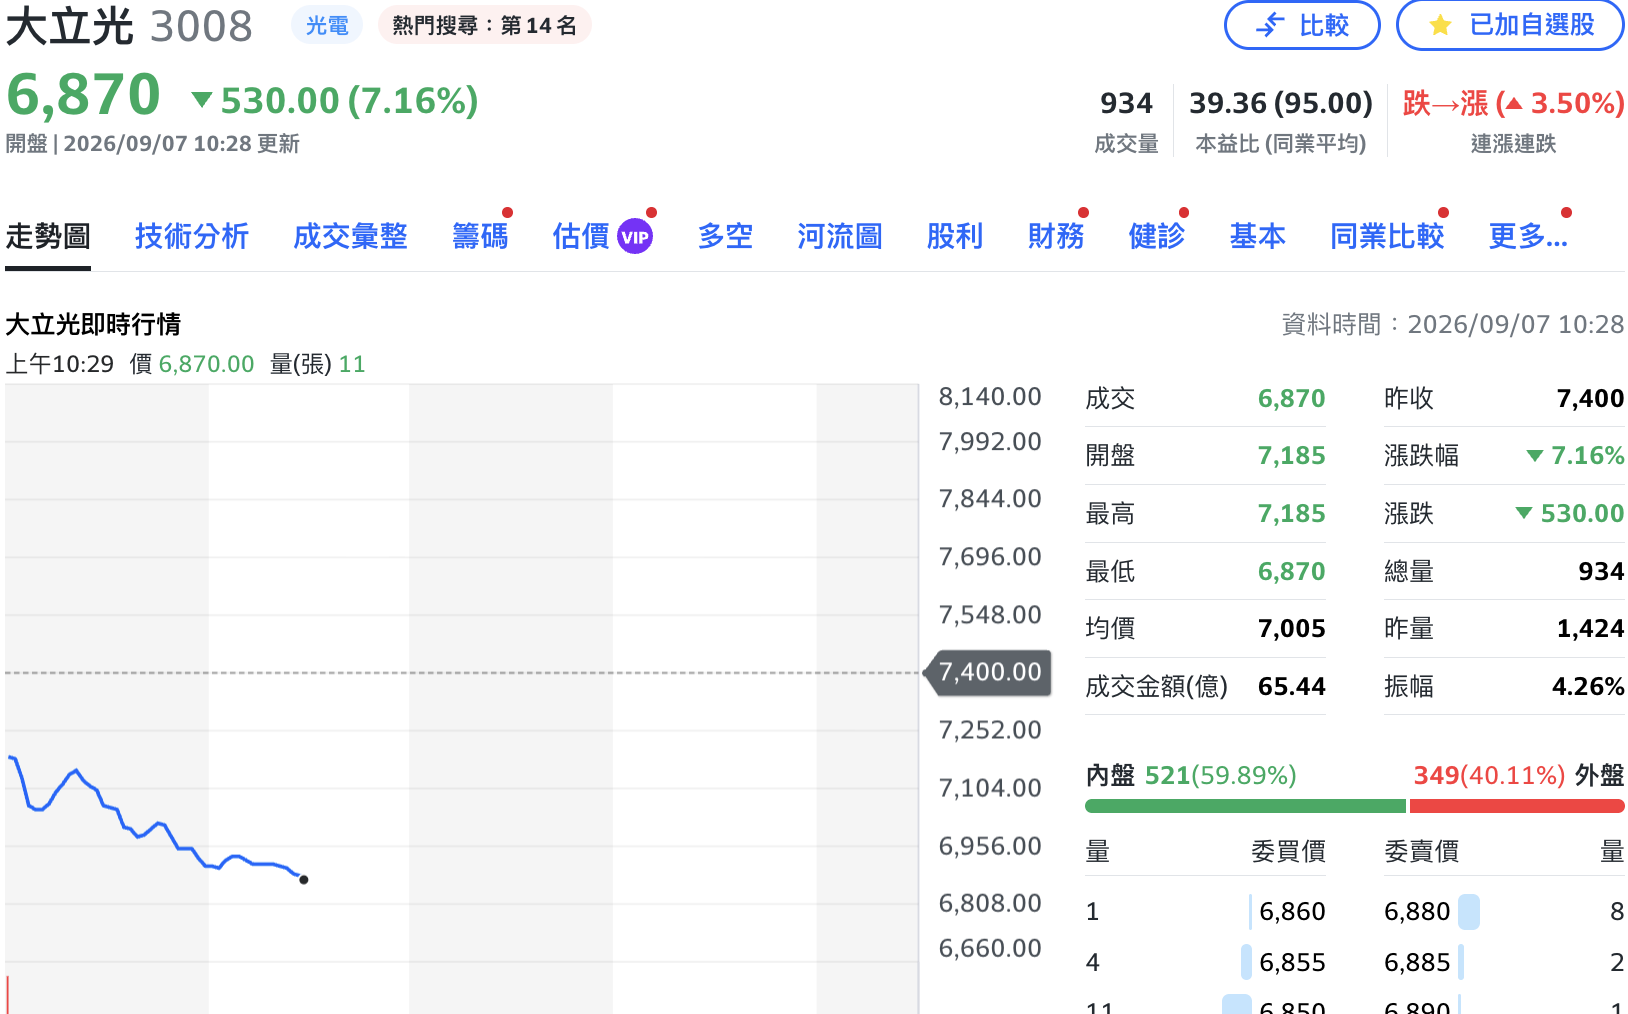Click the red up triangle beside 3.50%
The image size is (1628, 1014).
[1514, 103]
